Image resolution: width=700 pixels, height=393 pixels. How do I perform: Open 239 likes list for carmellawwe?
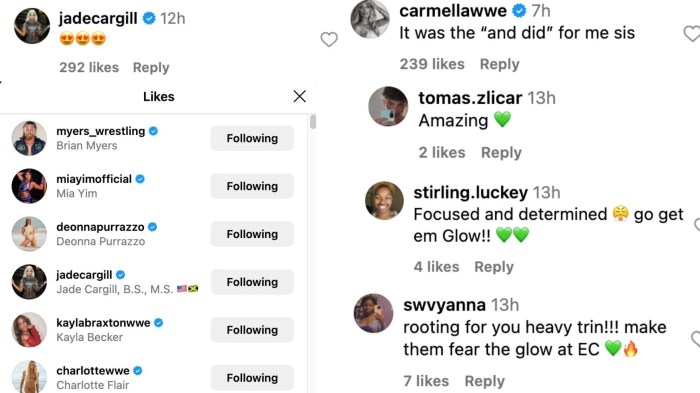pyautogui.click(x=432, y=64)
